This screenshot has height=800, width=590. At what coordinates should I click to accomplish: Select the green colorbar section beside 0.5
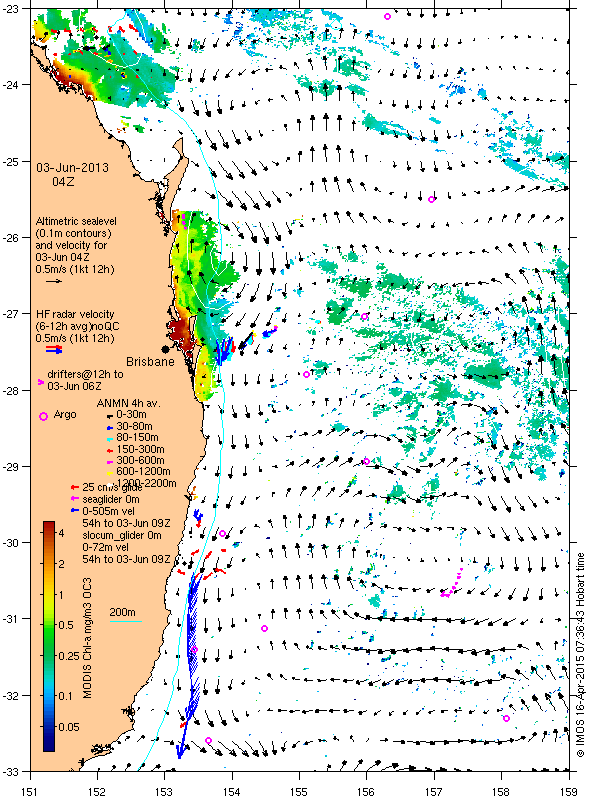49,626
